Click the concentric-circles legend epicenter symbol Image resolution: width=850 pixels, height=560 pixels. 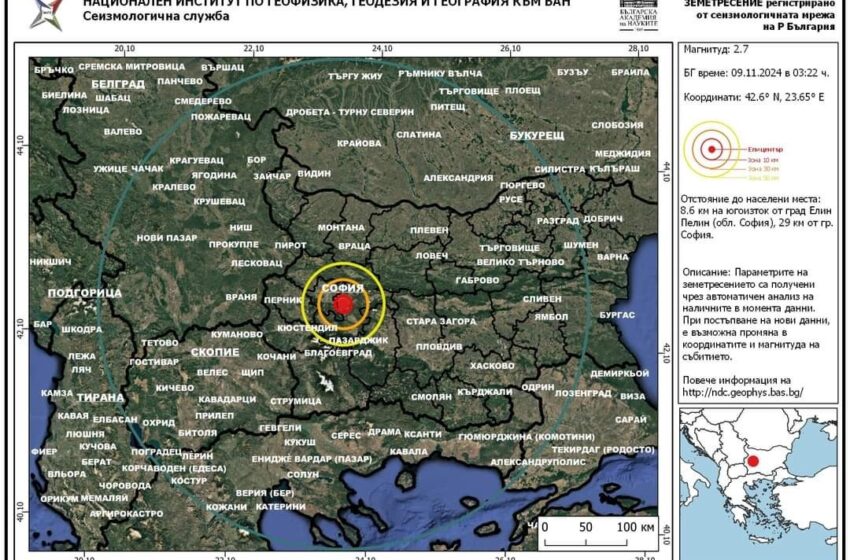click(711, 150)
